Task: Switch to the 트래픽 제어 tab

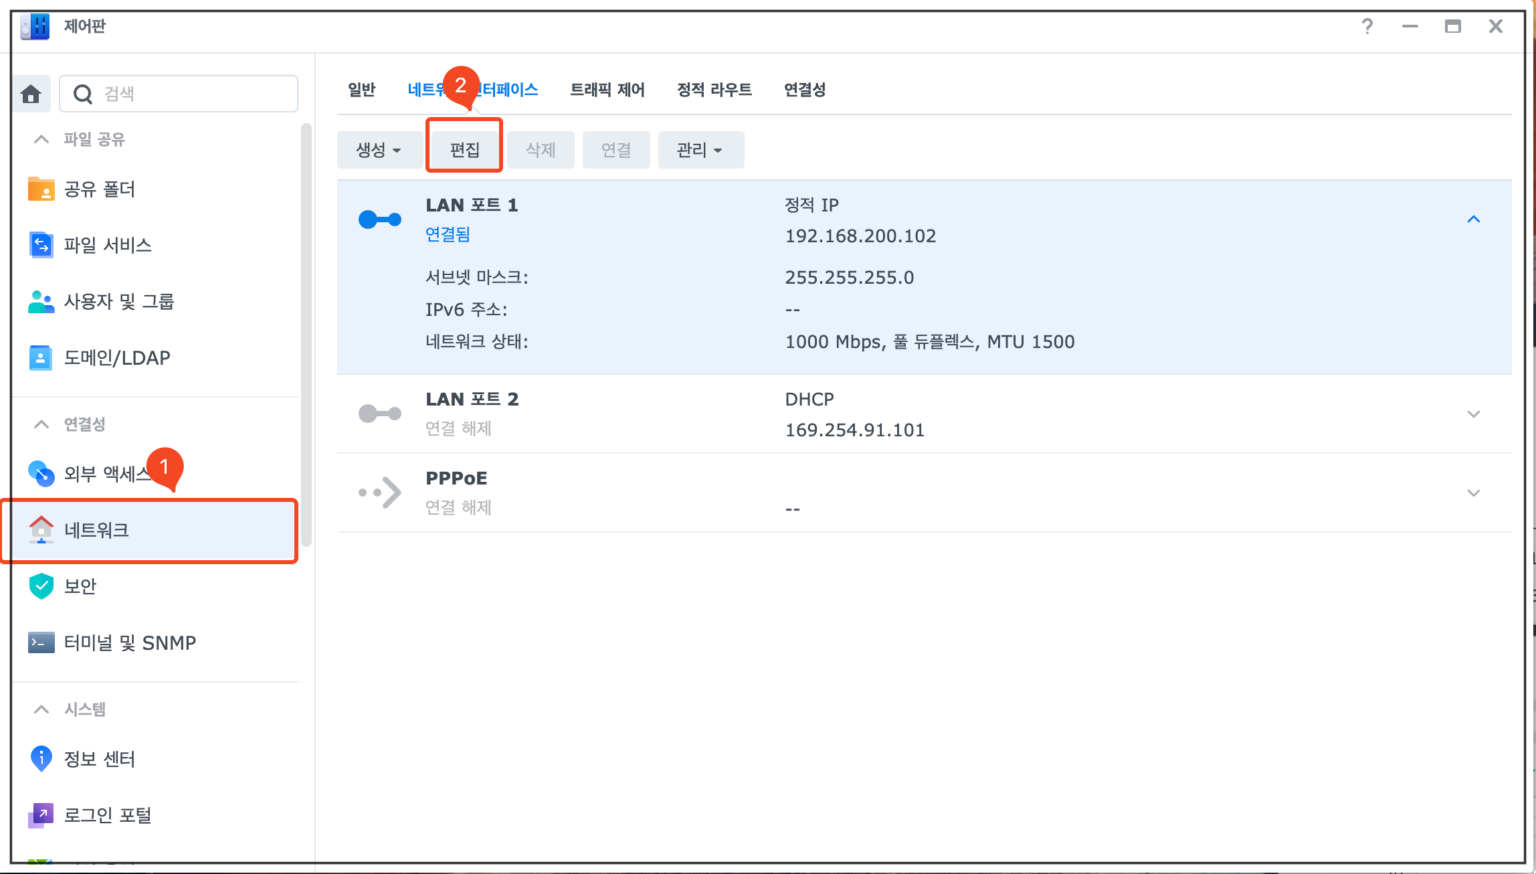Action: pyautogui.click(x=607, y=90)
